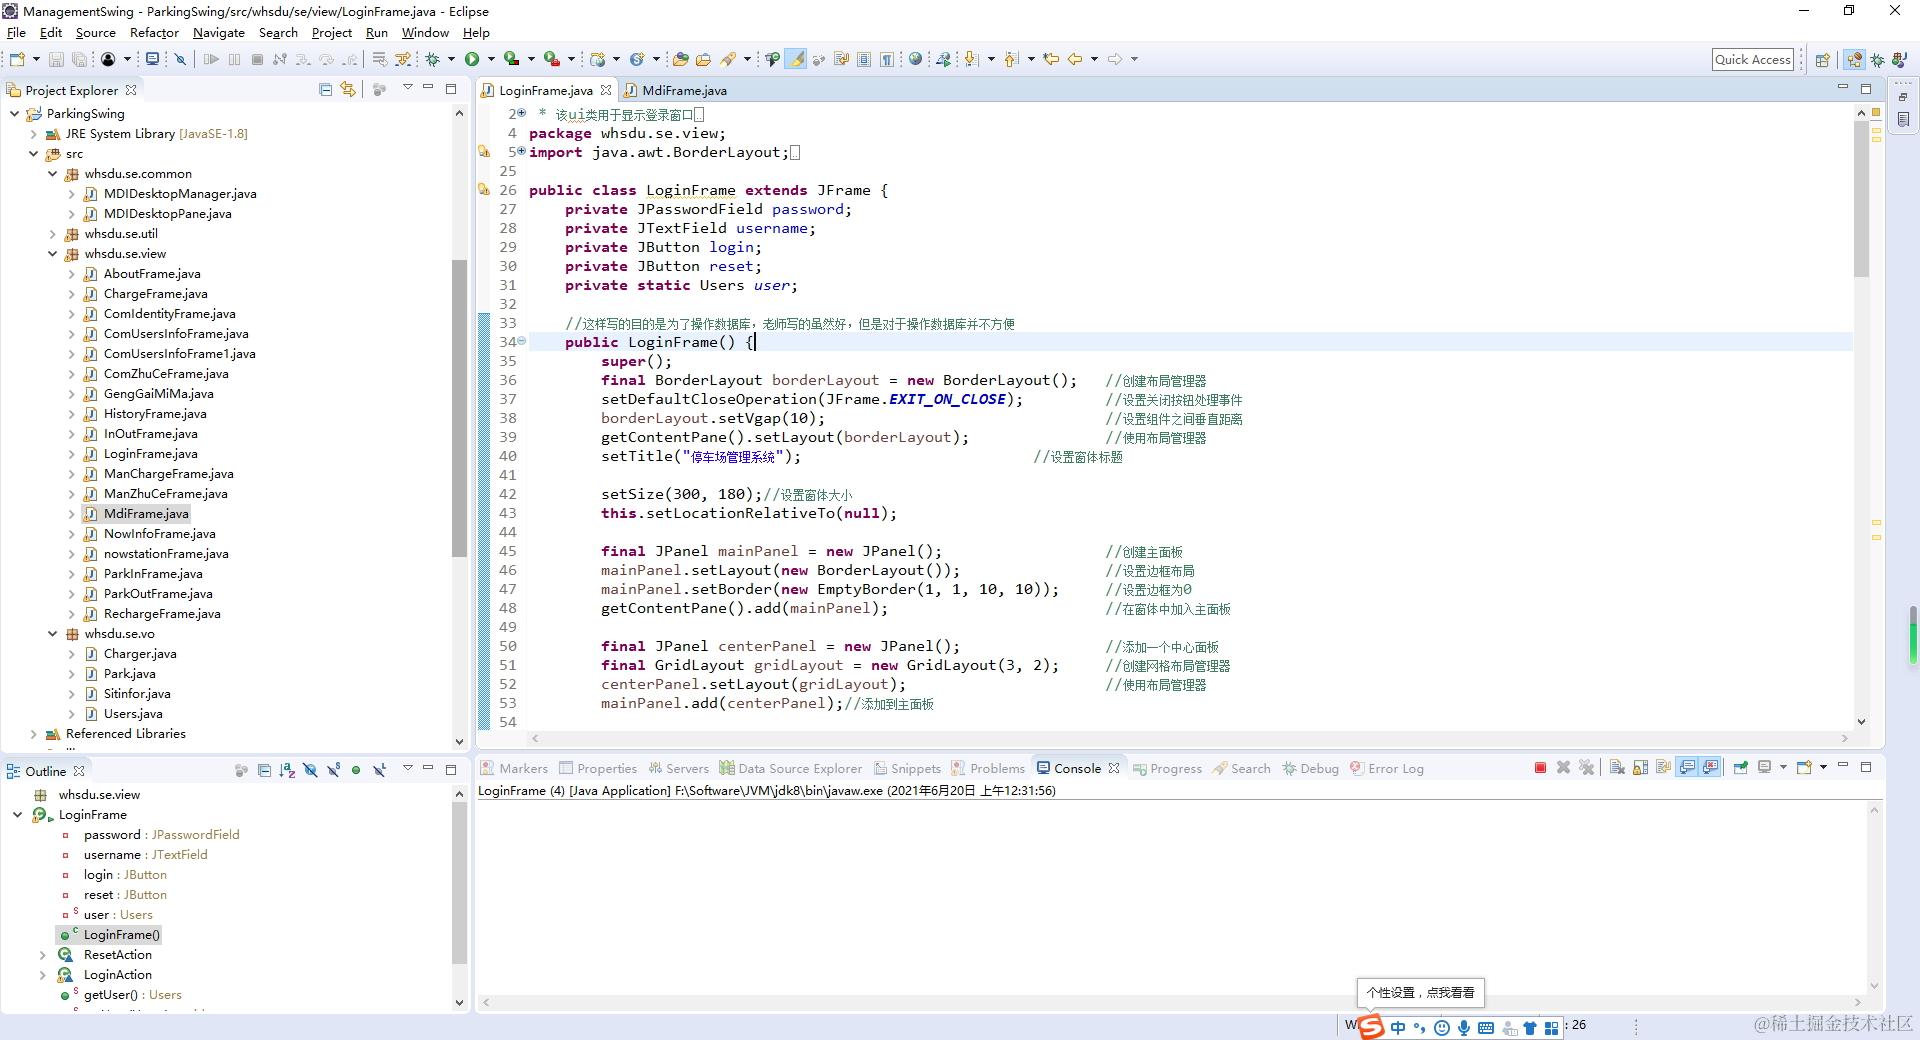
Task: Expand the LoginAction node in Outline
Action: click(x=42, y=975)
